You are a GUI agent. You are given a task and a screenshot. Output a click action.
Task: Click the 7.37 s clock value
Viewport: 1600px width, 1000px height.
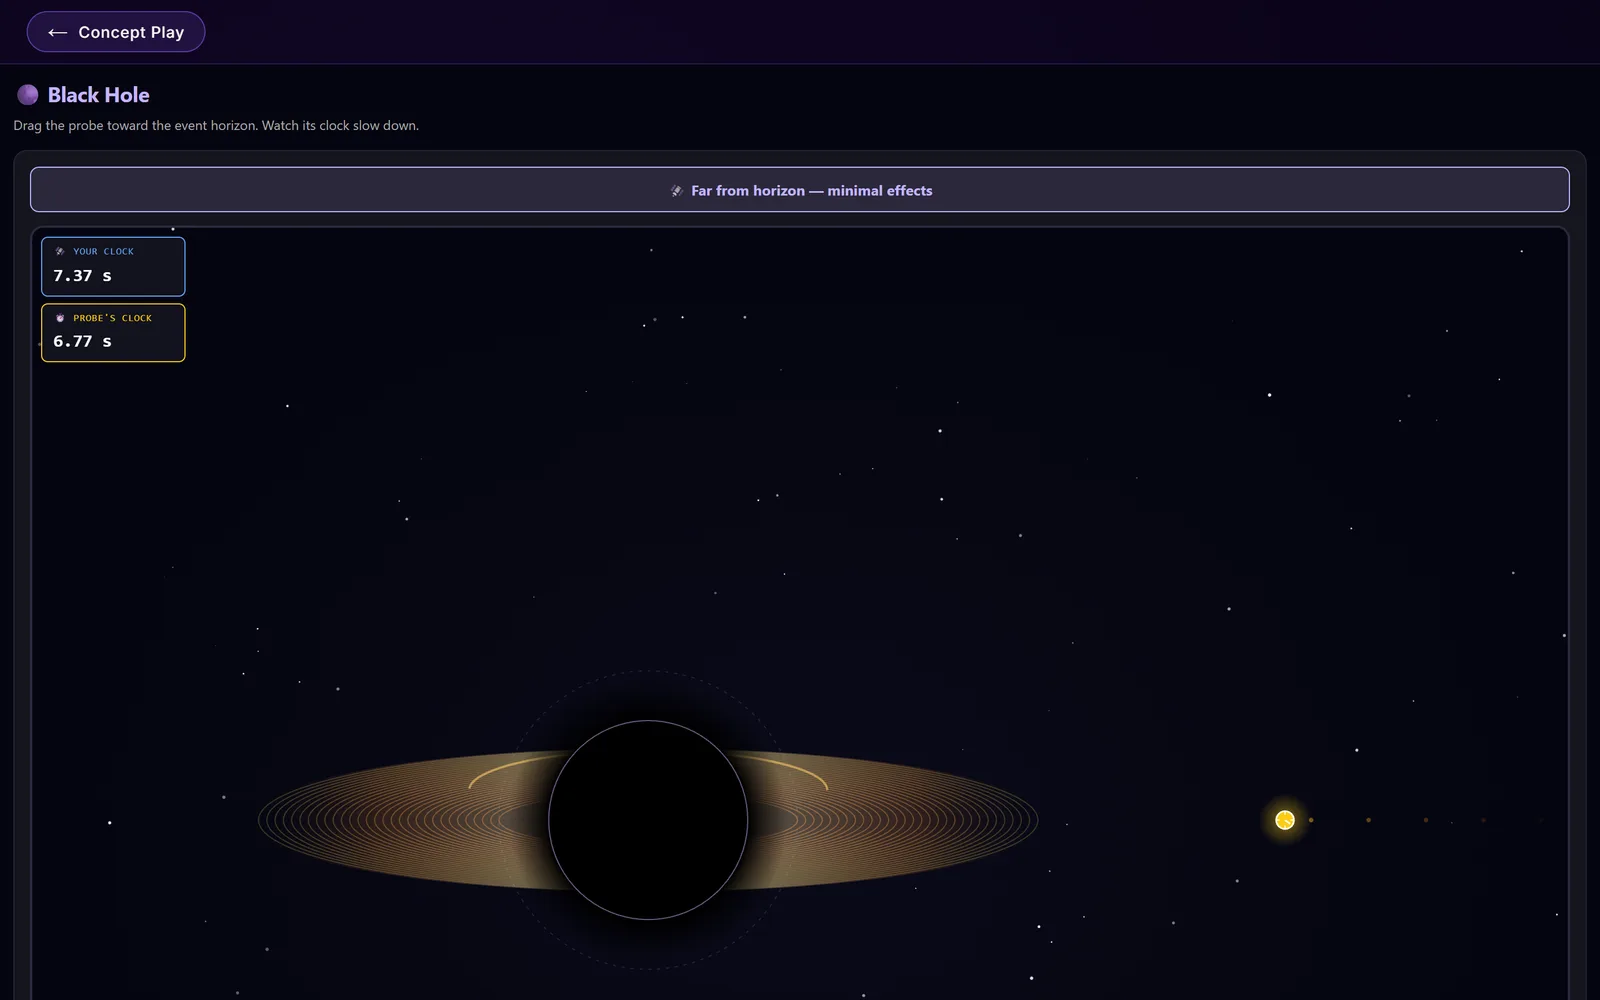[82, 276]
